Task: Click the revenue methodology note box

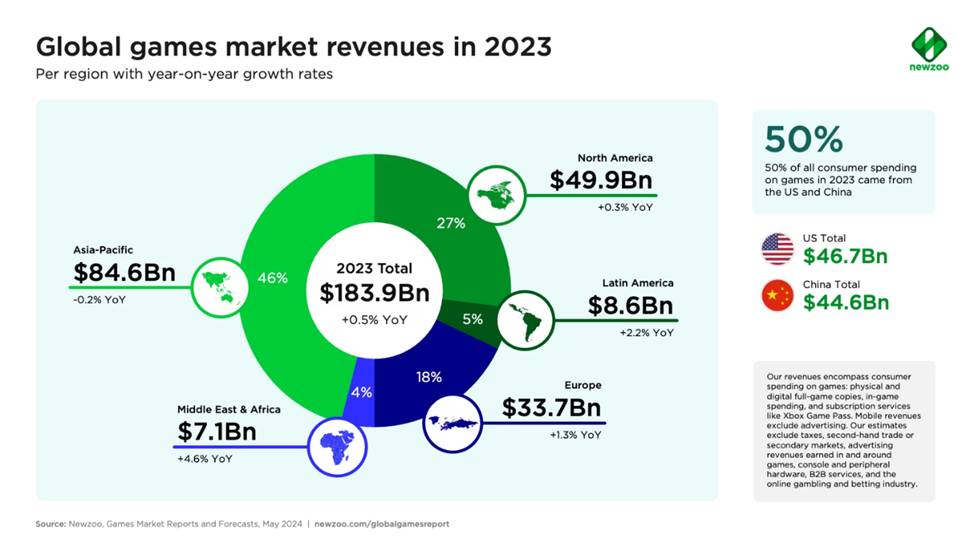Action: (x=843, y=430)
